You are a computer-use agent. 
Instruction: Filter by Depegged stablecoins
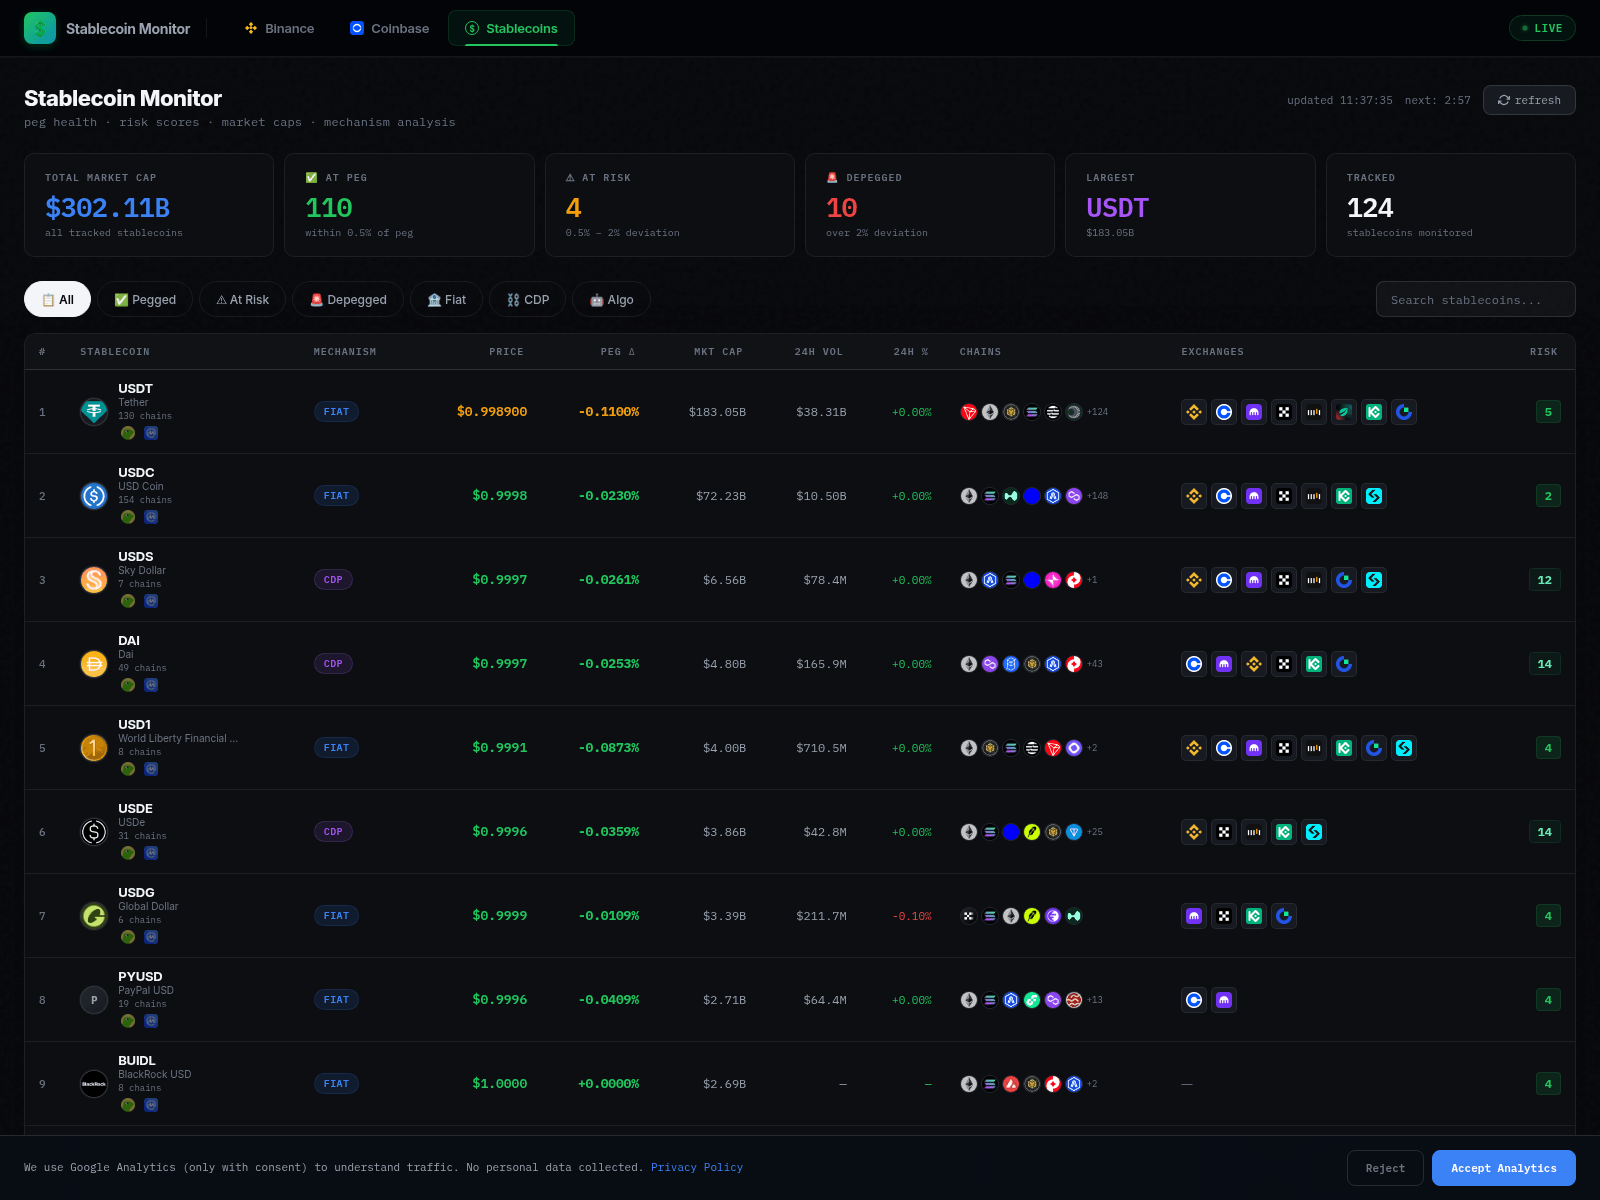tap(348, 299)
